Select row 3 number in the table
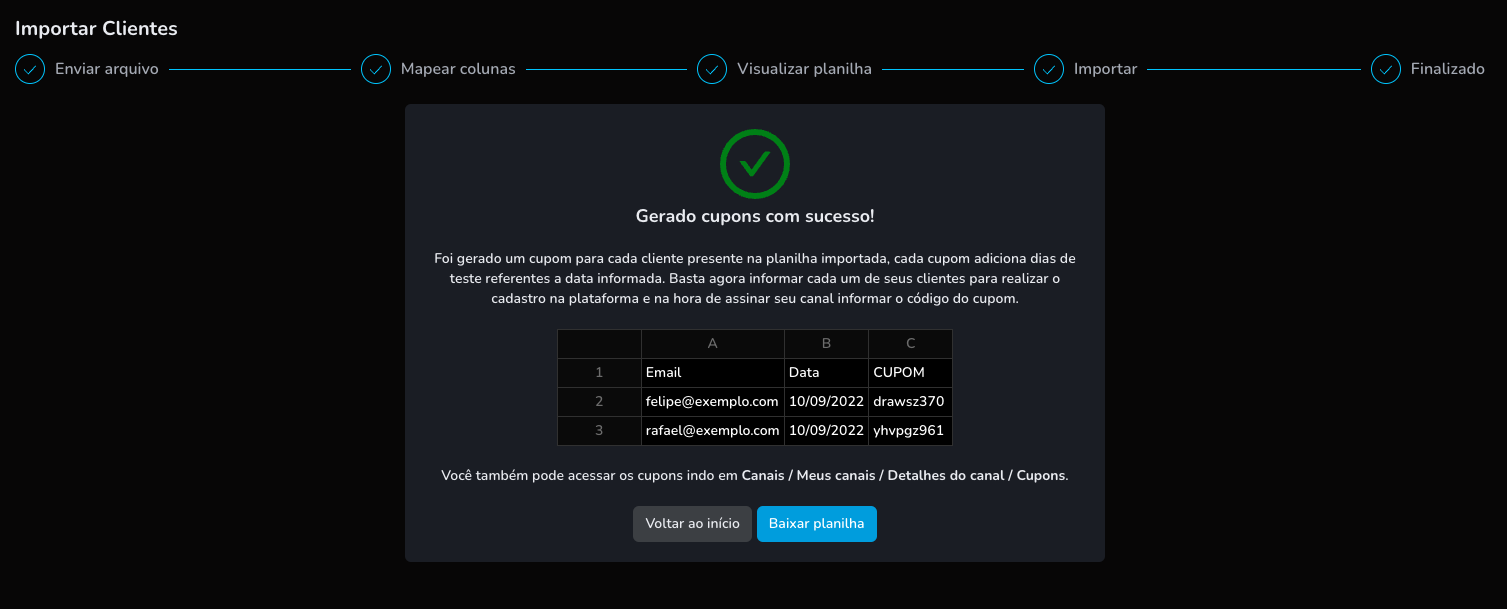1507x609 pixels. 599,431
